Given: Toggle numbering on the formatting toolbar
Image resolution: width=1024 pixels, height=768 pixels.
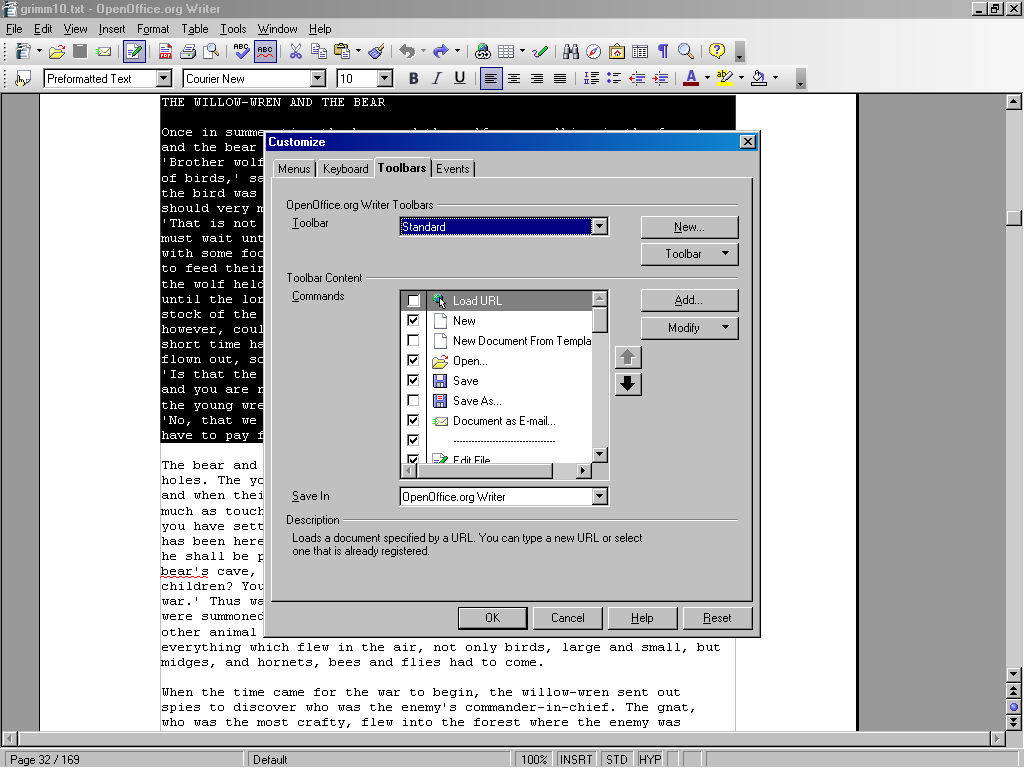Looking at the screenshot, I should 591,79.
